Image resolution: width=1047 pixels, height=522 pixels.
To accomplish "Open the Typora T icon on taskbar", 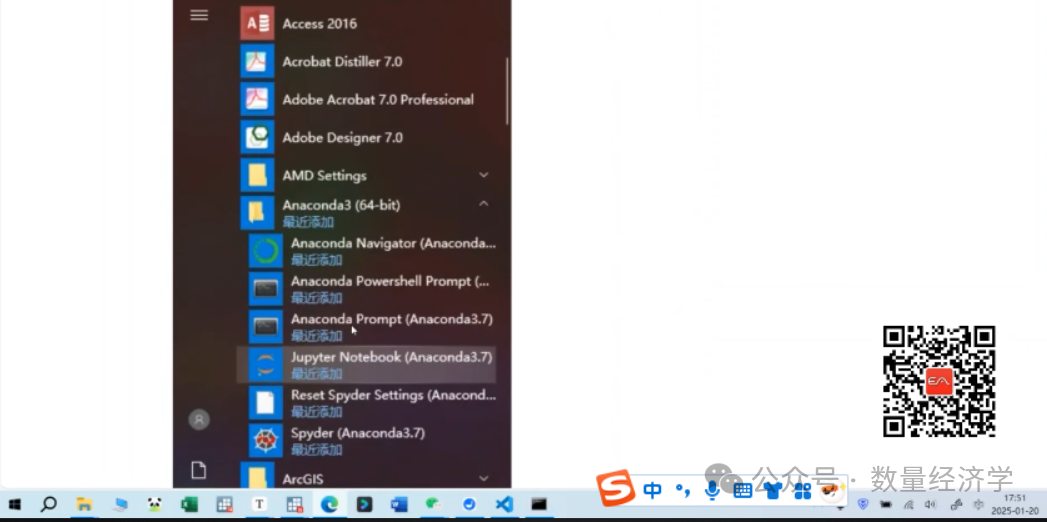I will [258, 504].
